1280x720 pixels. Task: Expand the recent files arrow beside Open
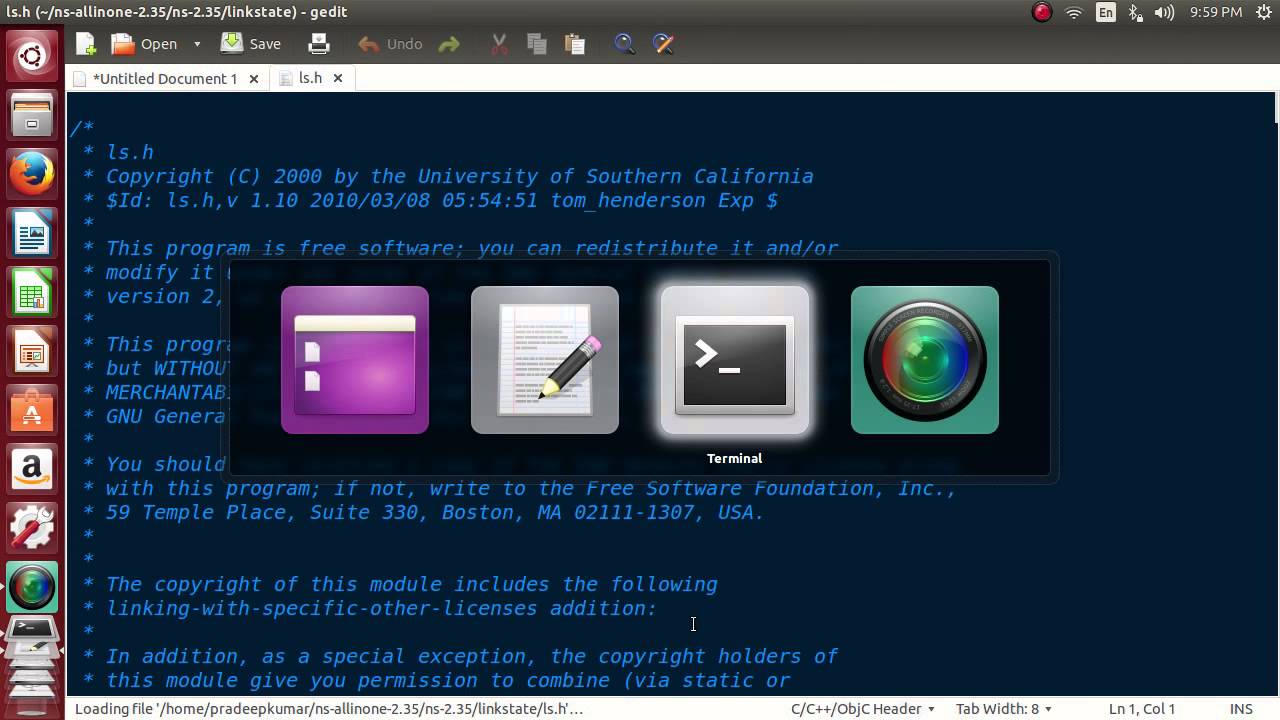click(197, 44)
